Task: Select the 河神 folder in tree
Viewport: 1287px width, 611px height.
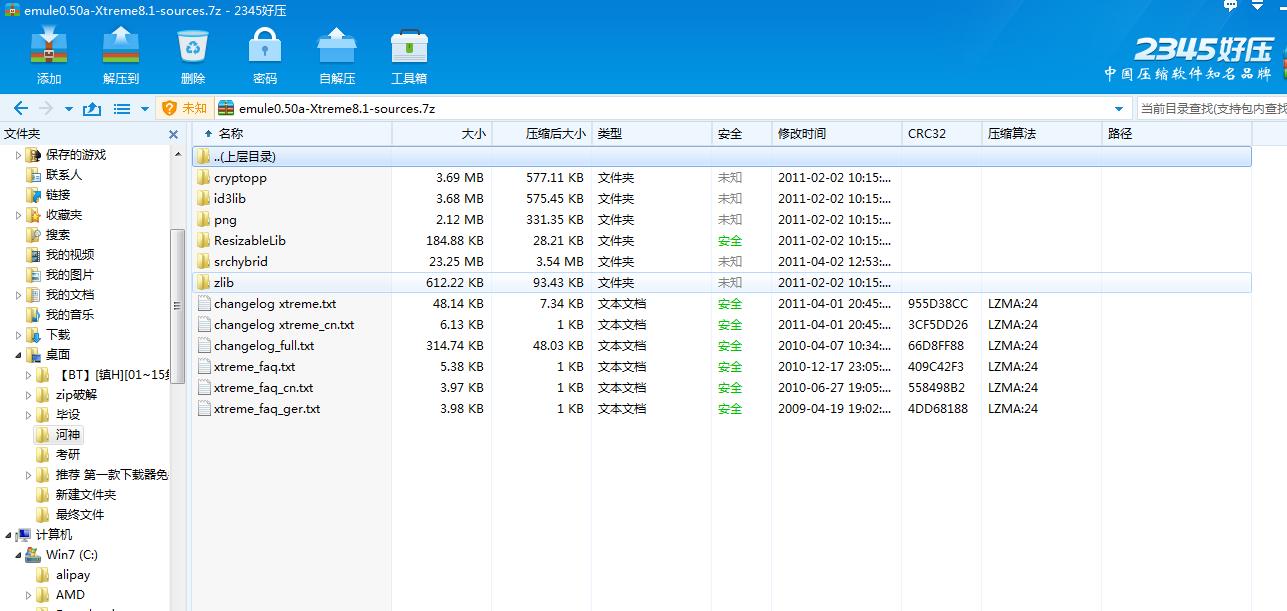Action: coord(68,435)
